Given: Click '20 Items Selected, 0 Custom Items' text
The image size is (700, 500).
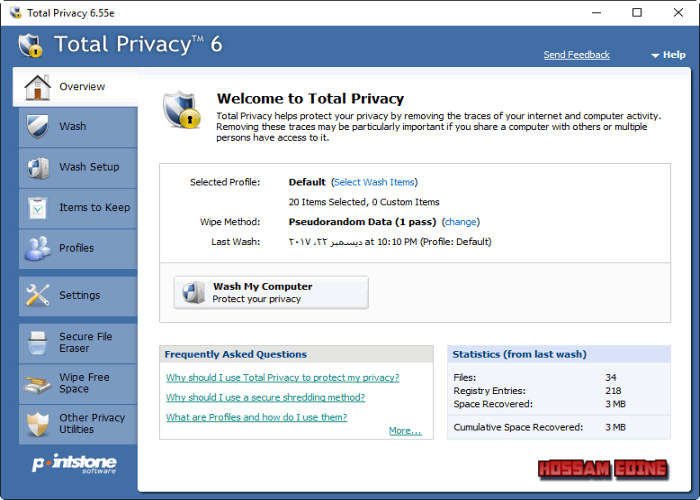Looking at the screenshot, I should coord(364,202).
